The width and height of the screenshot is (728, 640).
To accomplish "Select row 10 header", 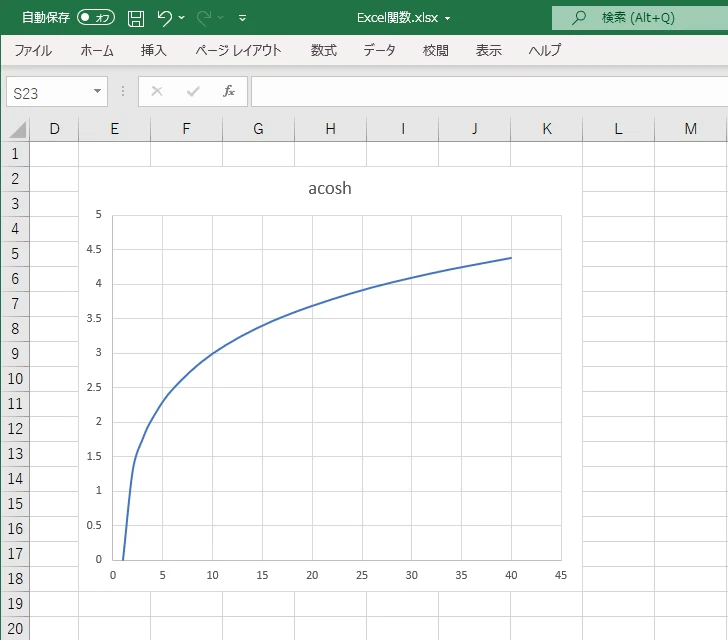I will click(15, 379).
